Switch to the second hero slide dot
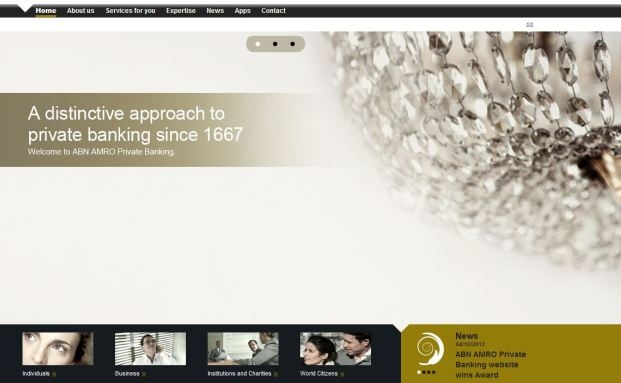Viewport: 621px width, 383px height. [x=275, y=44]
